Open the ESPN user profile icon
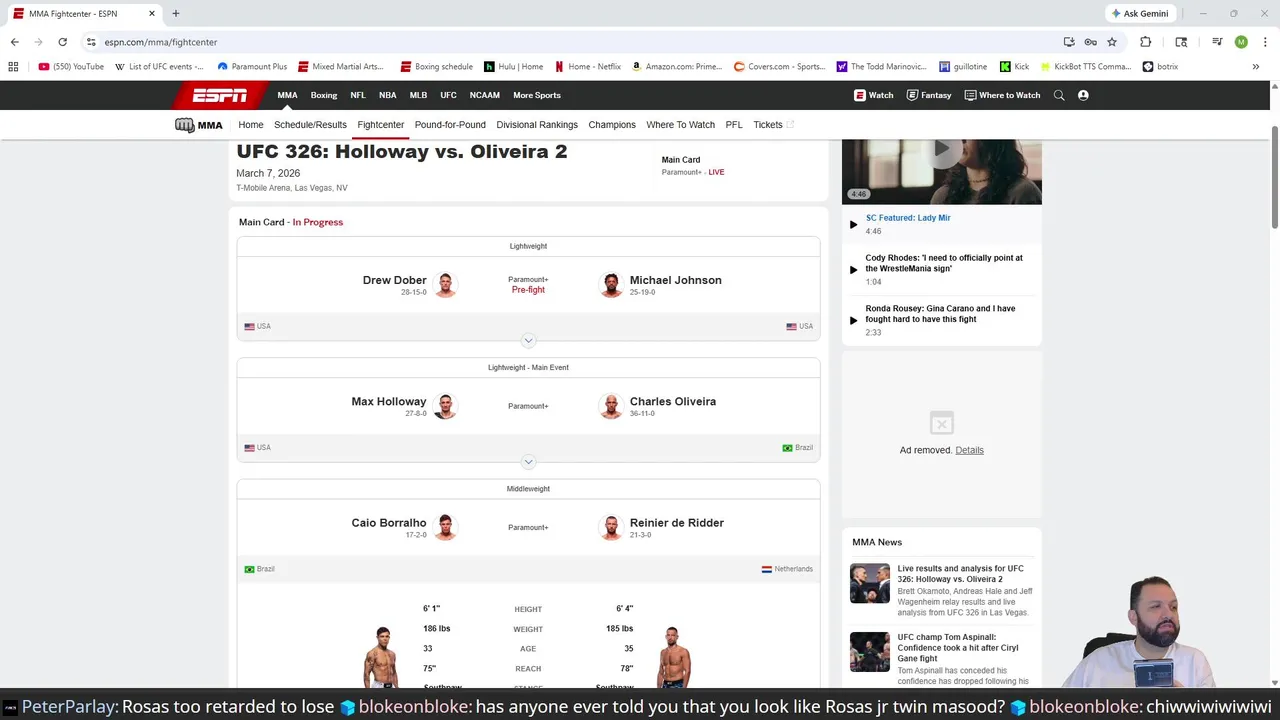The height and width of the screenshot is (720, 1280). click(1083, 95)
